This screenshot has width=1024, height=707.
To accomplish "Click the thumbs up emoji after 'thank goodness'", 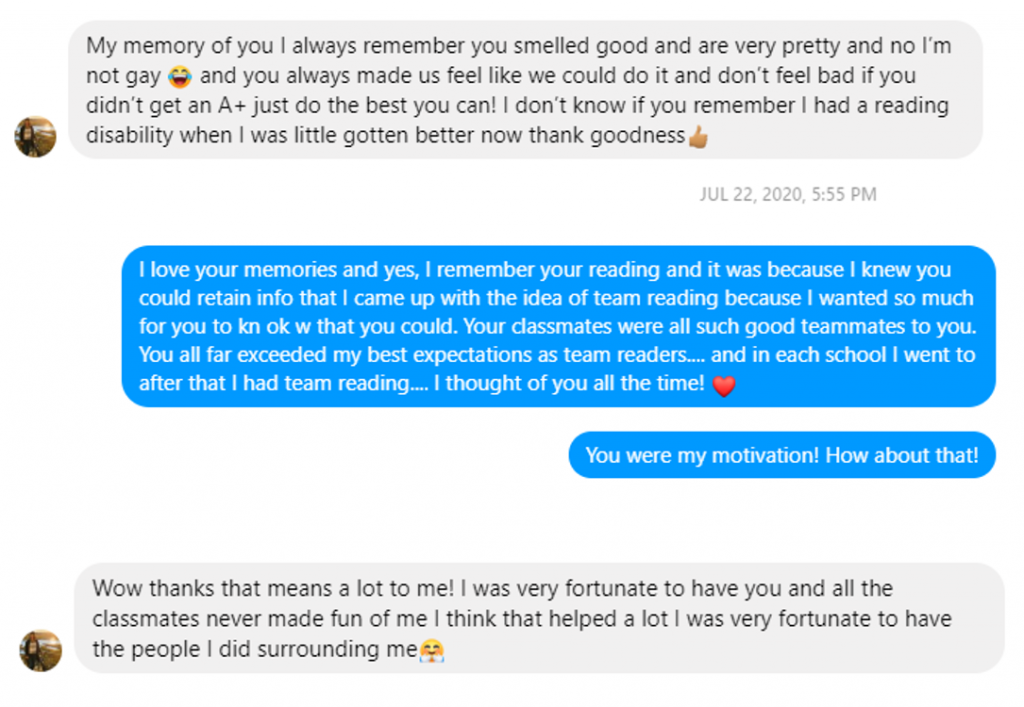I will coord(698,137).
